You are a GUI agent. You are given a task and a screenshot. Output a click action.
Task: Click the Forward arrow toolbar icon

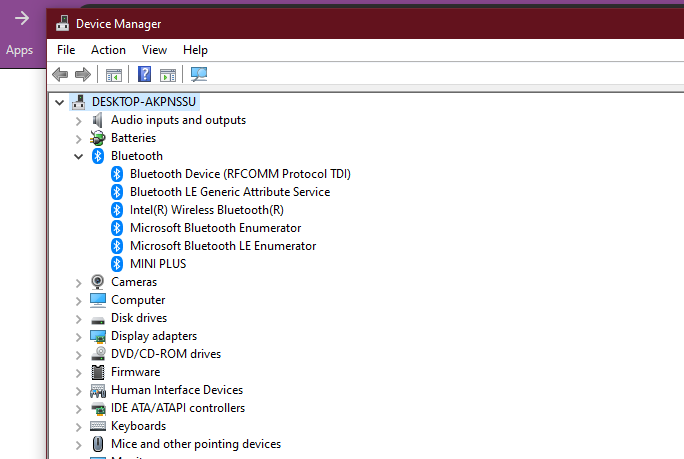(x=83, y=75)
